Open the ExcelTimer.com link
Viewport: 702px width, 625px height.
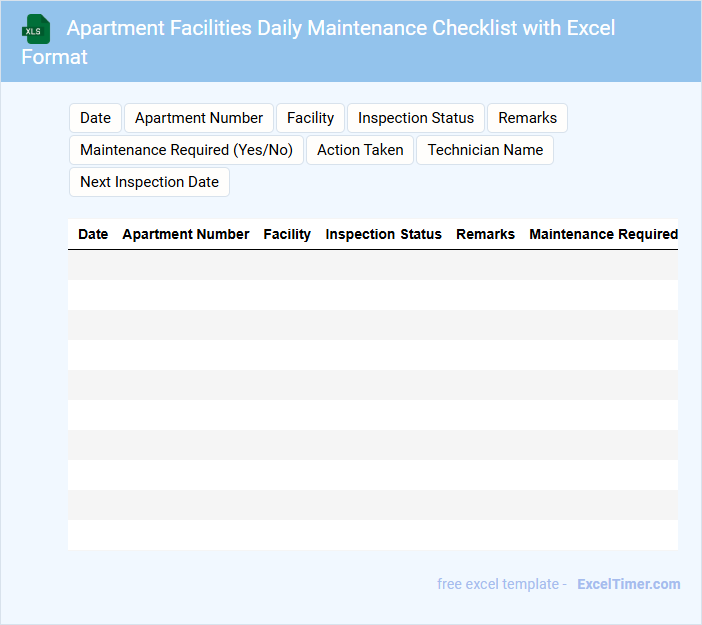pos(628,584)
